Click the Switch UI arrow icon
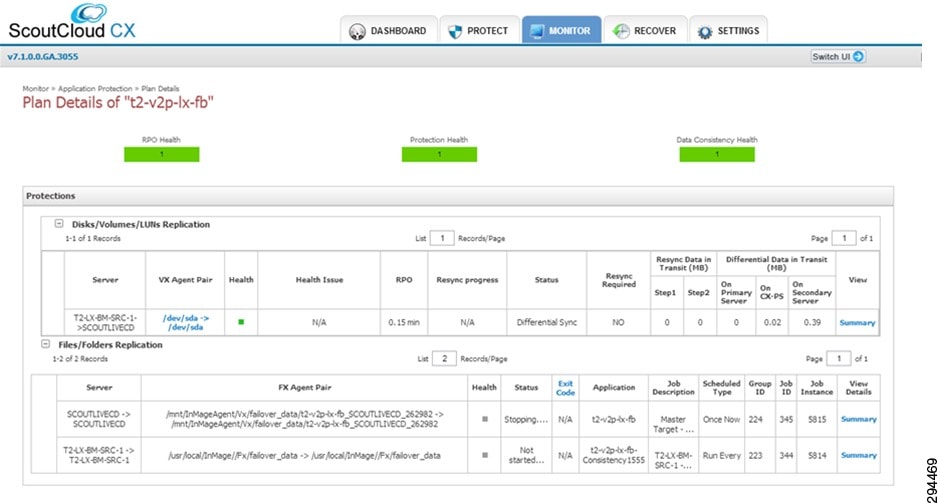The width and height of the screenshot is (938, 504). [x=858, y=56]
